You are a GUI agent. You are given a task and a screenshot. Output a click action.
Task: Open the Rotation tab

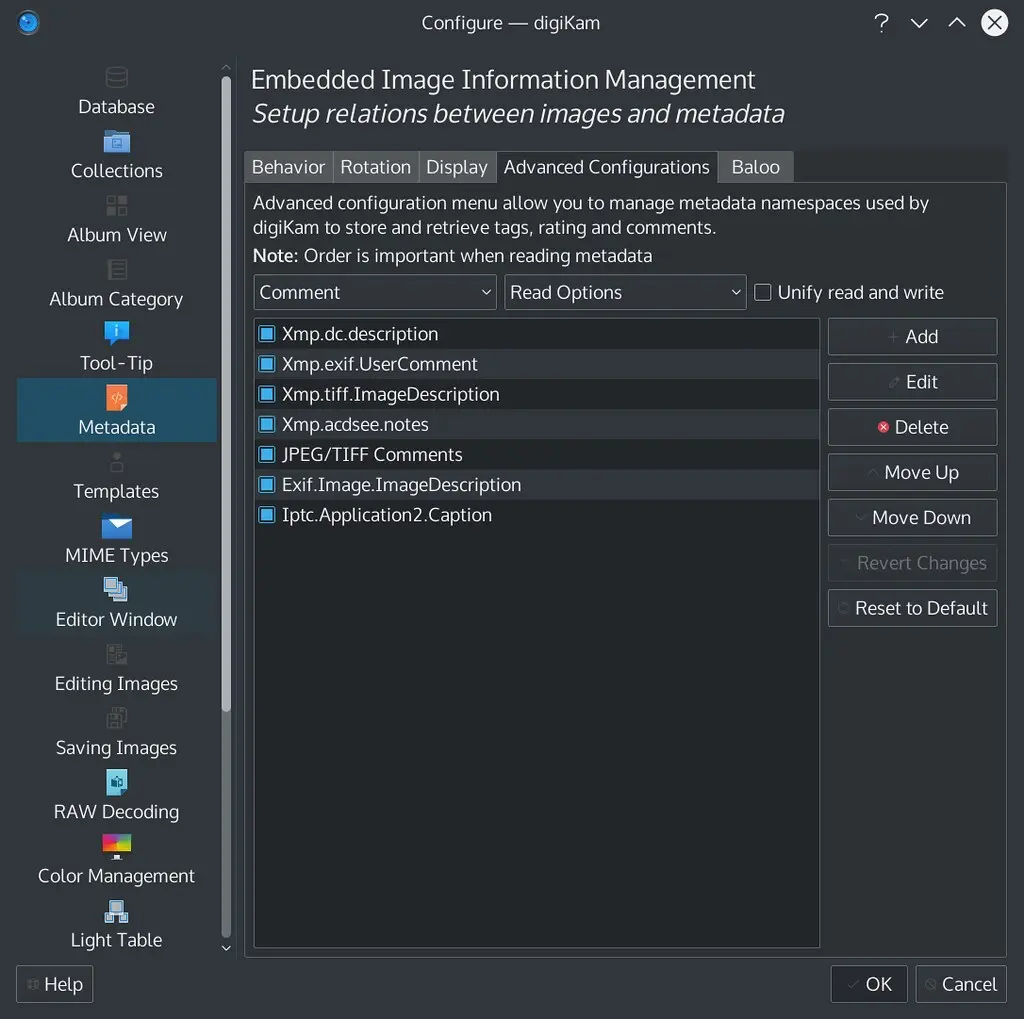(x=375, y=167)
